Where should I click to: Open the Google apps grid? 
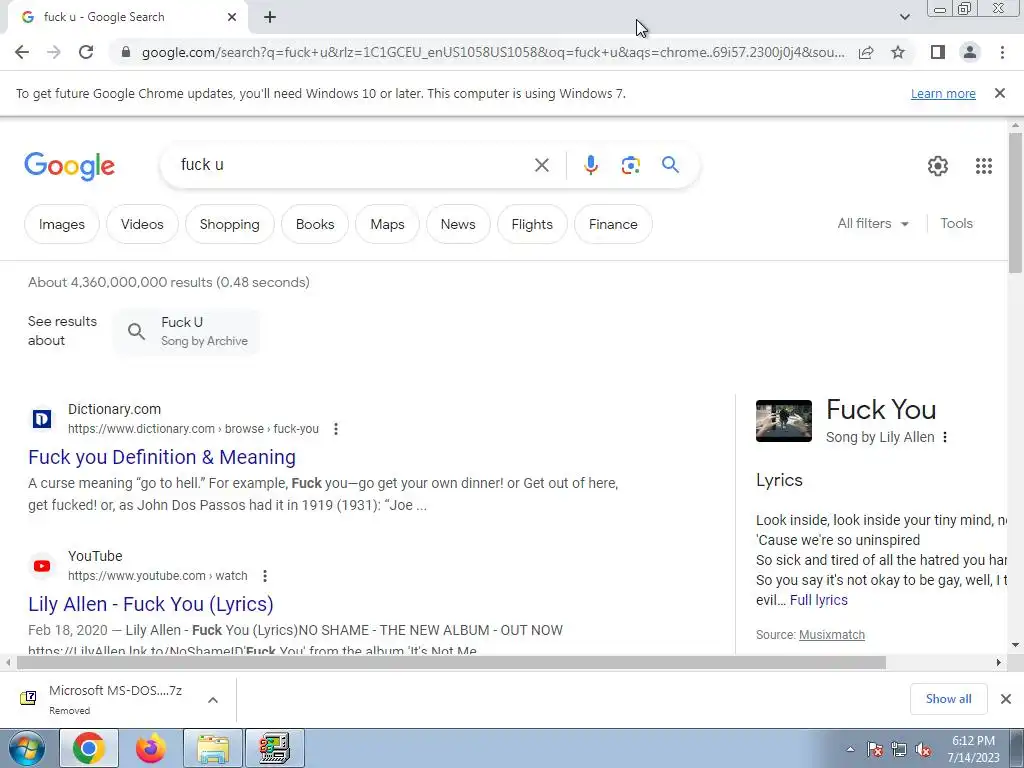(984, 166)
